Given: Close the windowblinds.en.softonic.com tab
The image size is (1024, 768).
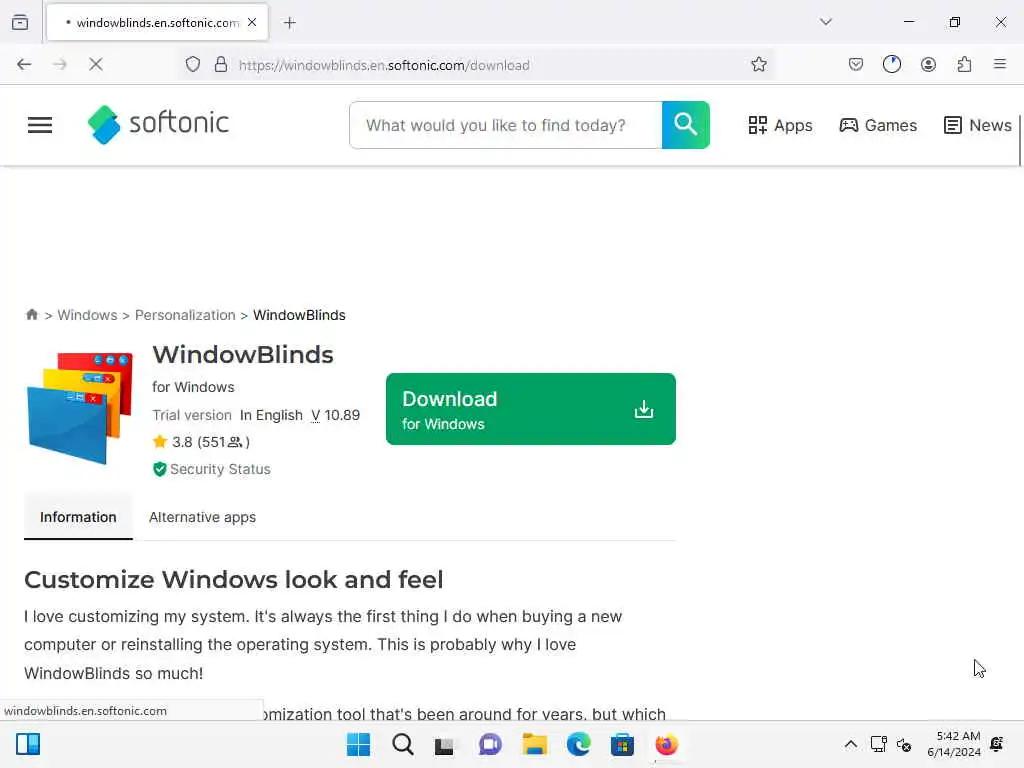Looking at the screenshot, I should (252, 22).
